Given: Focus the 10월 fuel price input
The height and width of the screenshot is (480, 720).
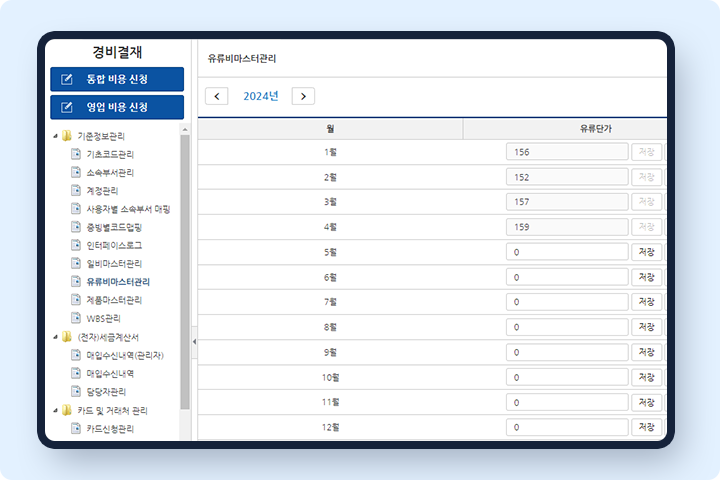Looking at the screenshot, I should (x=567, y=378).
